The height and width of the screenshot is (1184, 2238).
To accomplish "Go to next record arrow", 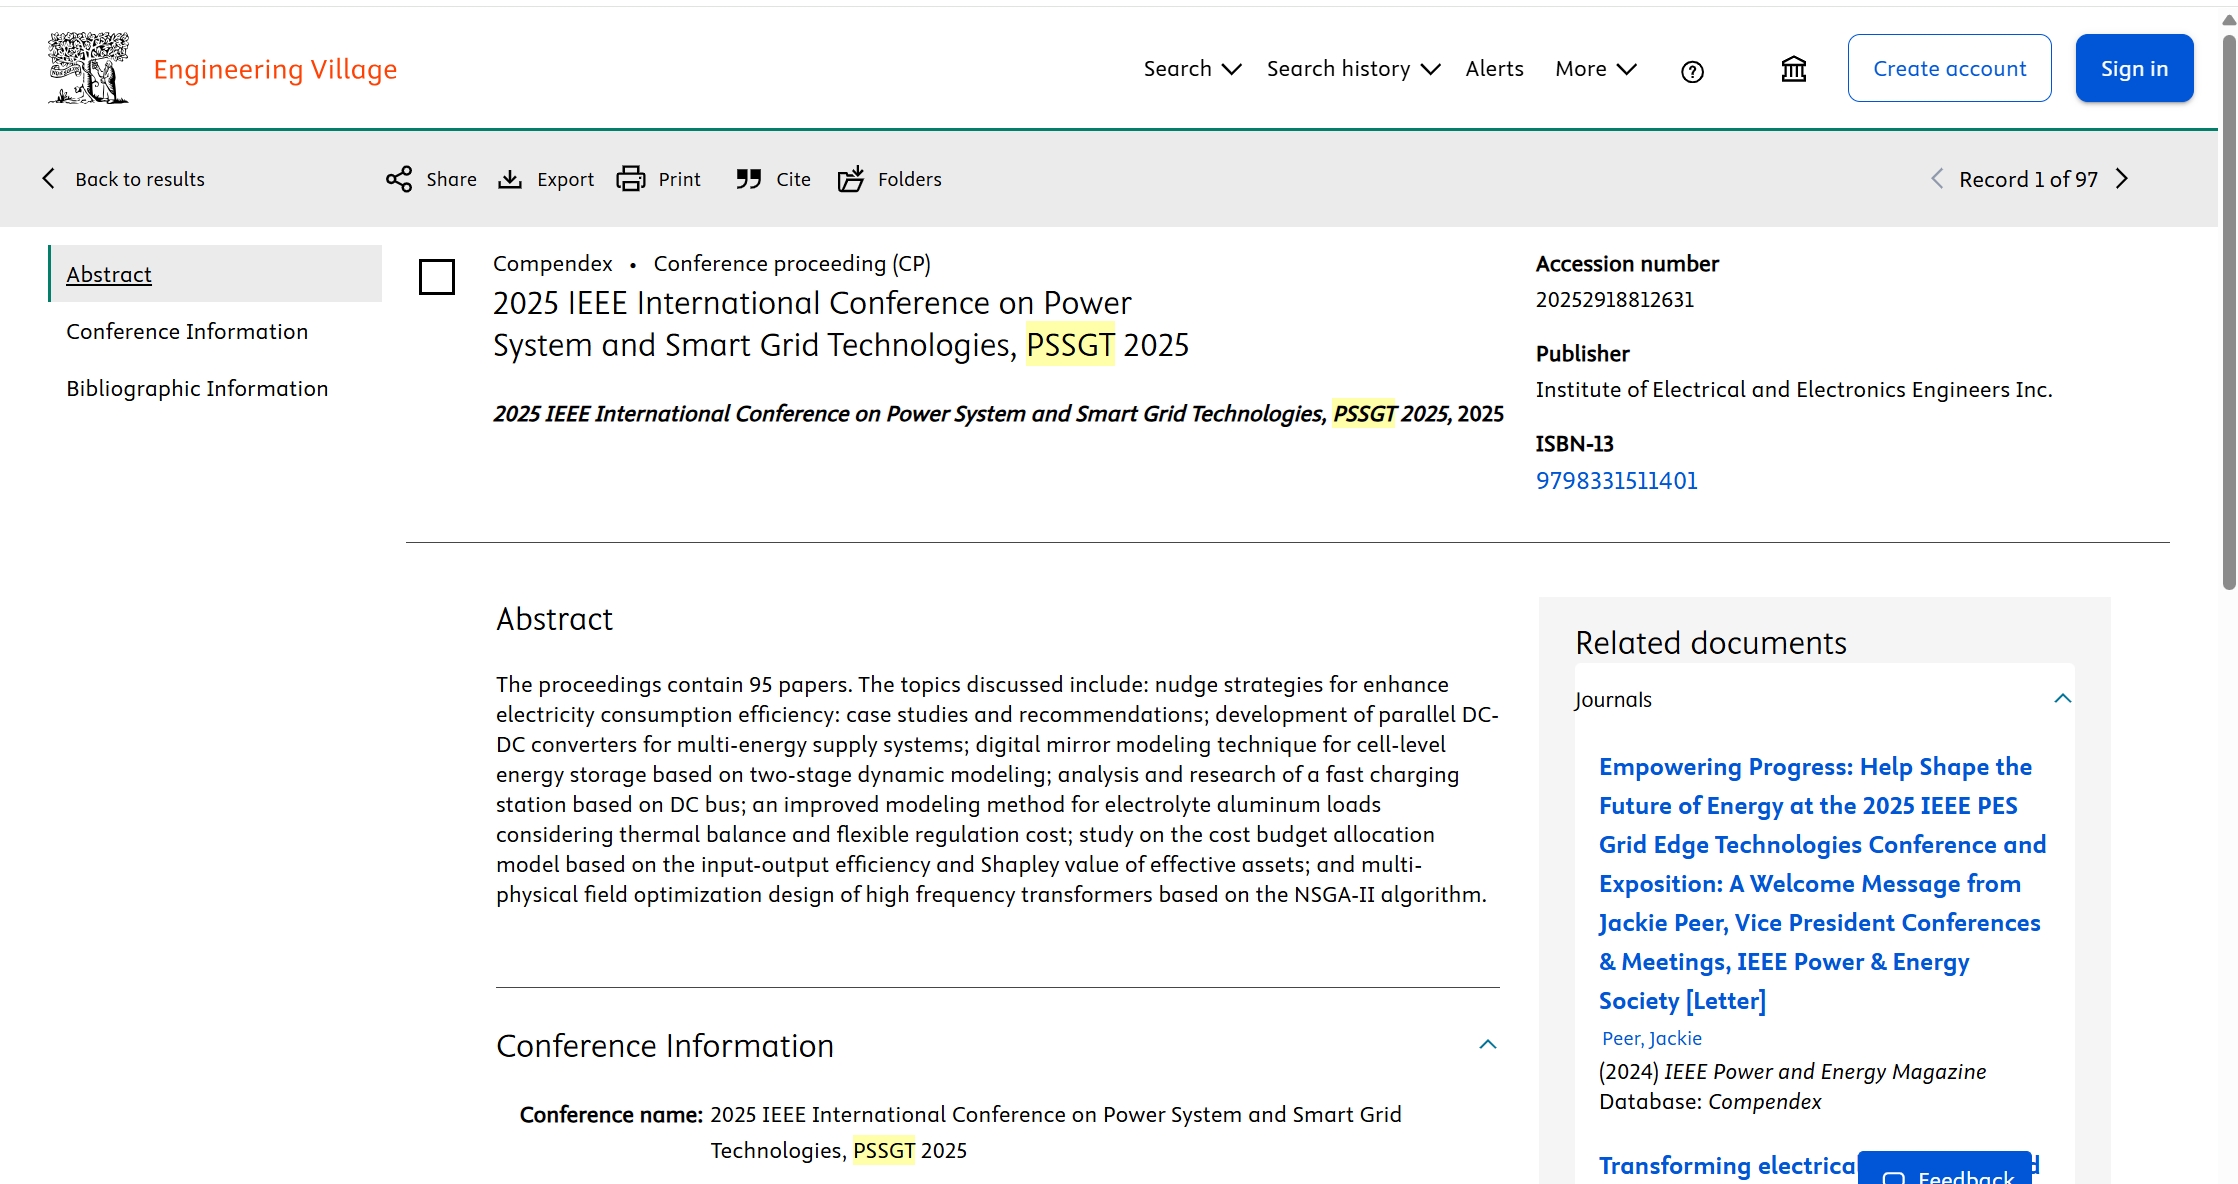I will [2122, 179].
